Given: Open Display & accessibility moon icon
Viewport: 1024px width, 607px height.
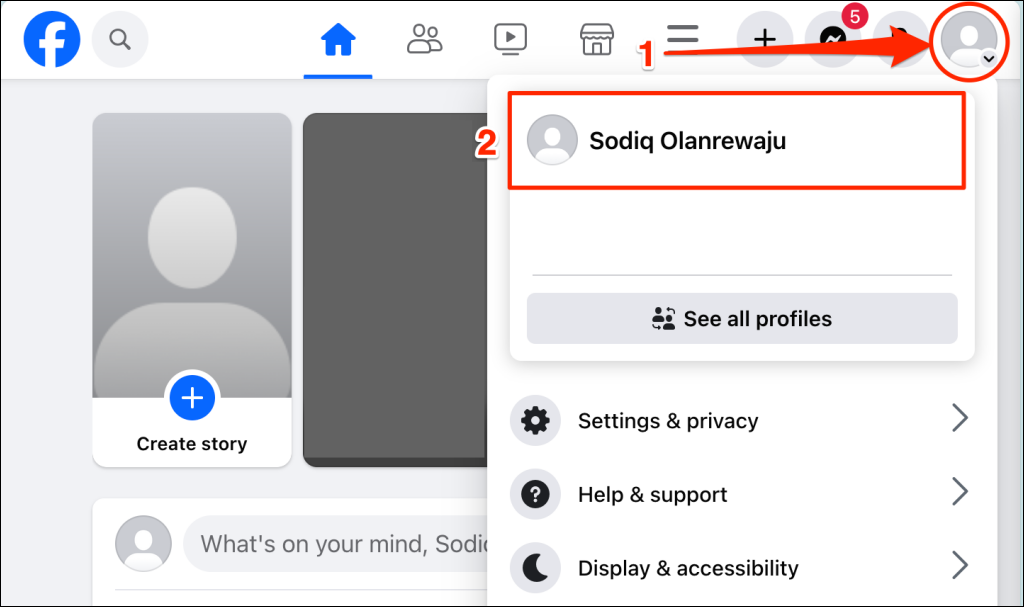Looking at the screenshot, I should (x=536, y=568).
